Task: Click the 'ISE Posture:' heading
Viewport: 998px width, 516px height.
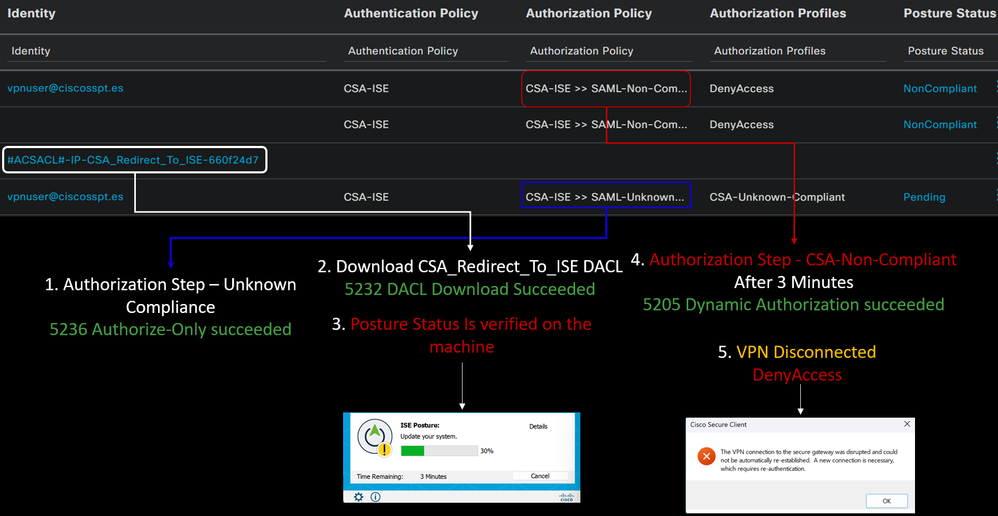Action: 420,425
